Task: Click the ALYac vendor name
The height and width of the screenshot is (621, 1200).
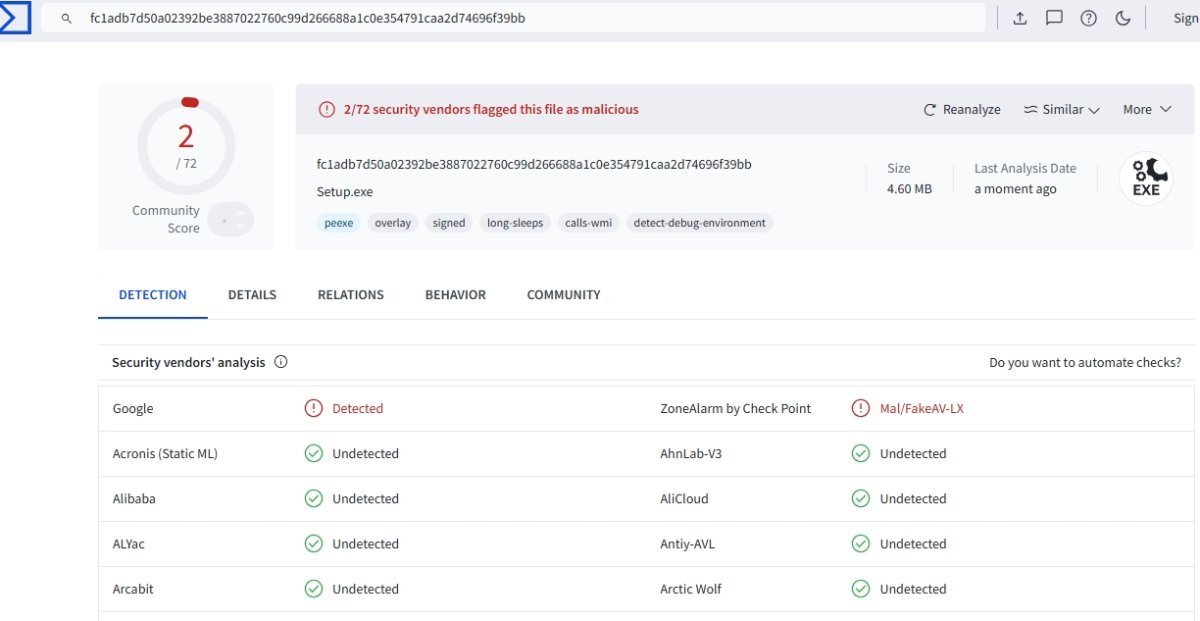Action: click(x=129, y=544)
